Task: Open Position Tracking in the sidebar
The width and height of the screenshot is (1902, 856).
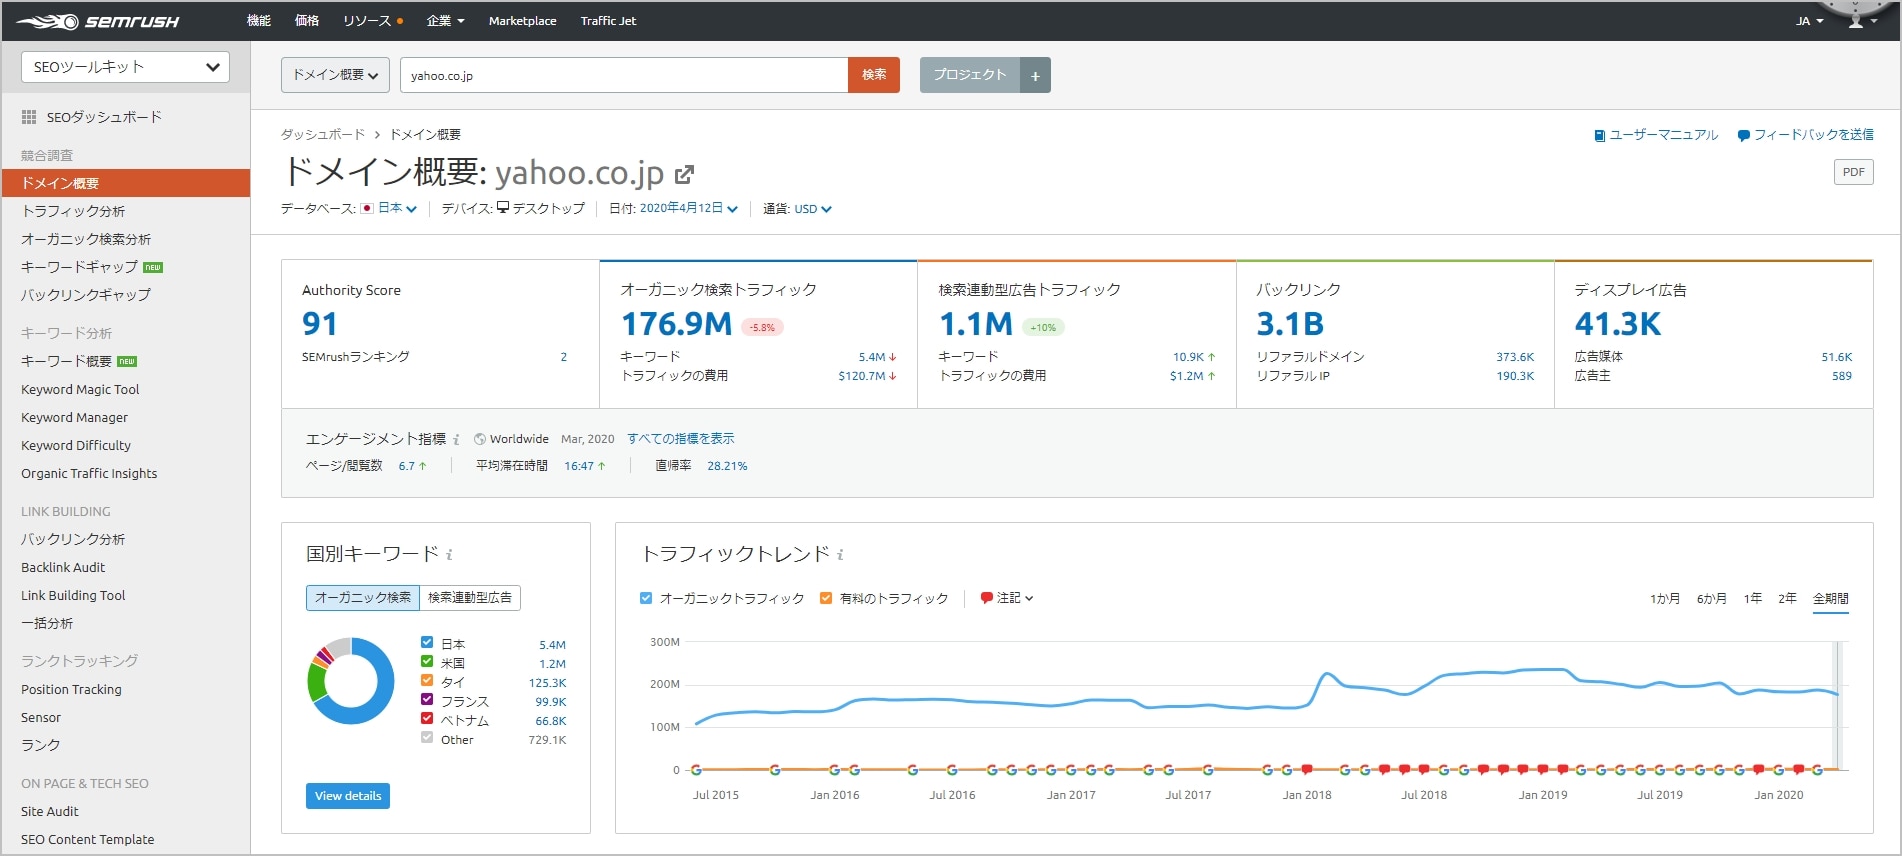Action: point(71,689)
